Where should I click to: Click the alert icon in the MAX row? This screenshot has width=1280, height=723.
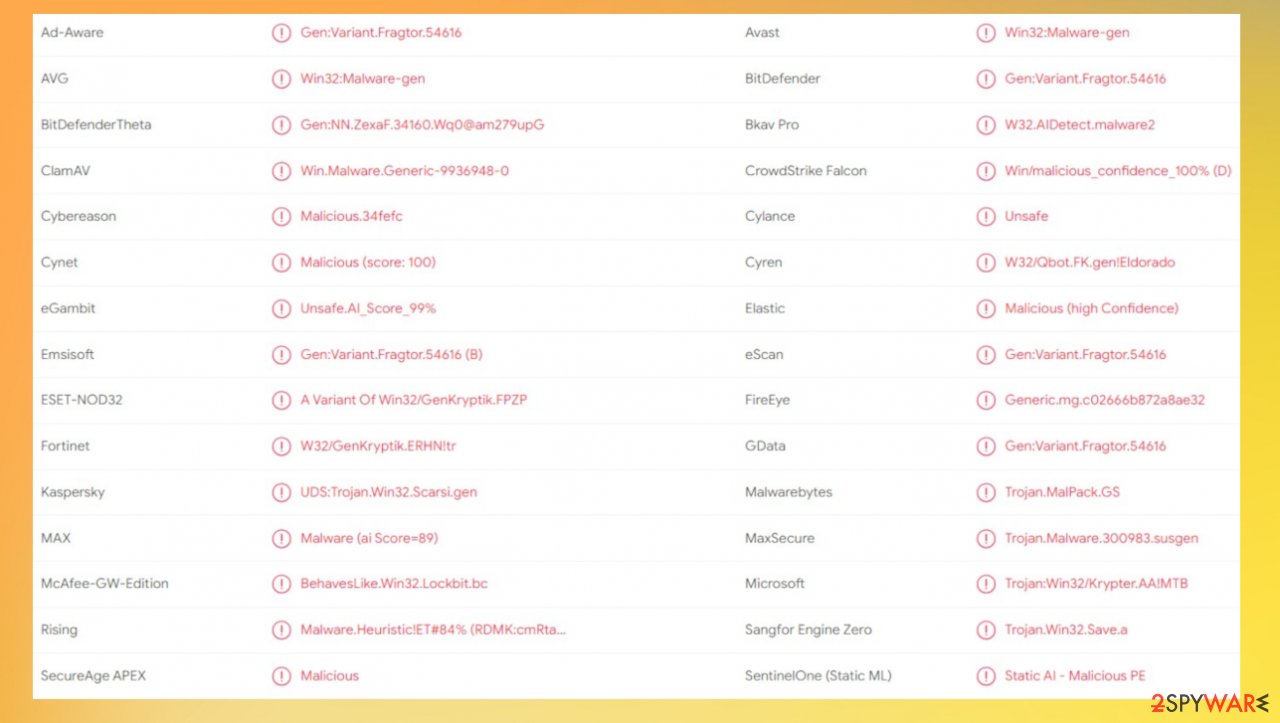point(282,538)
